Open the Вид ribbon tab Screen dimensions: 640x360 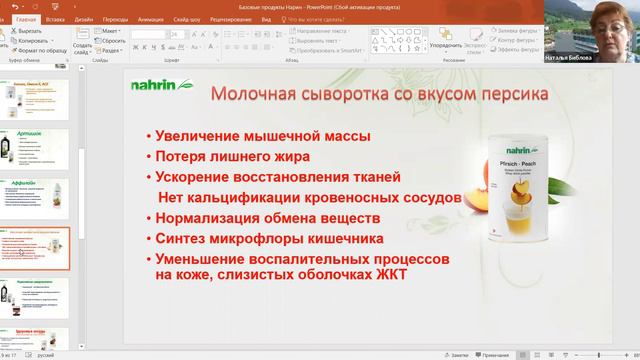pos(266,19)
